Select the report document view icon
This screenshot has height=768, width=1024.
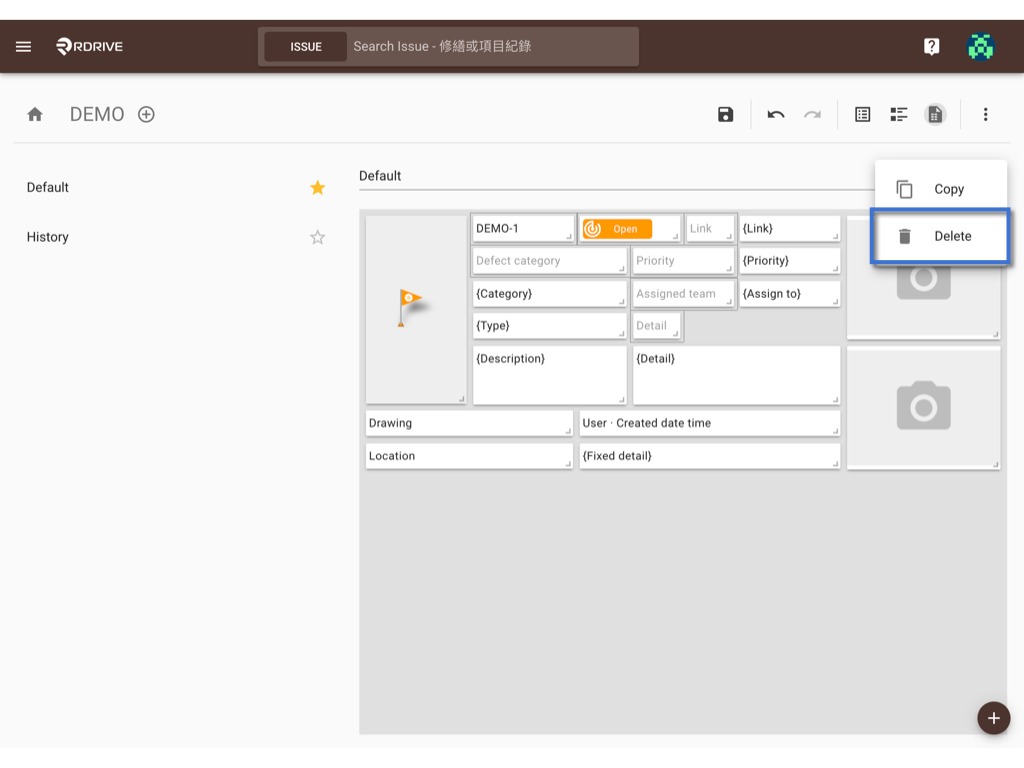tap(935, 114)
